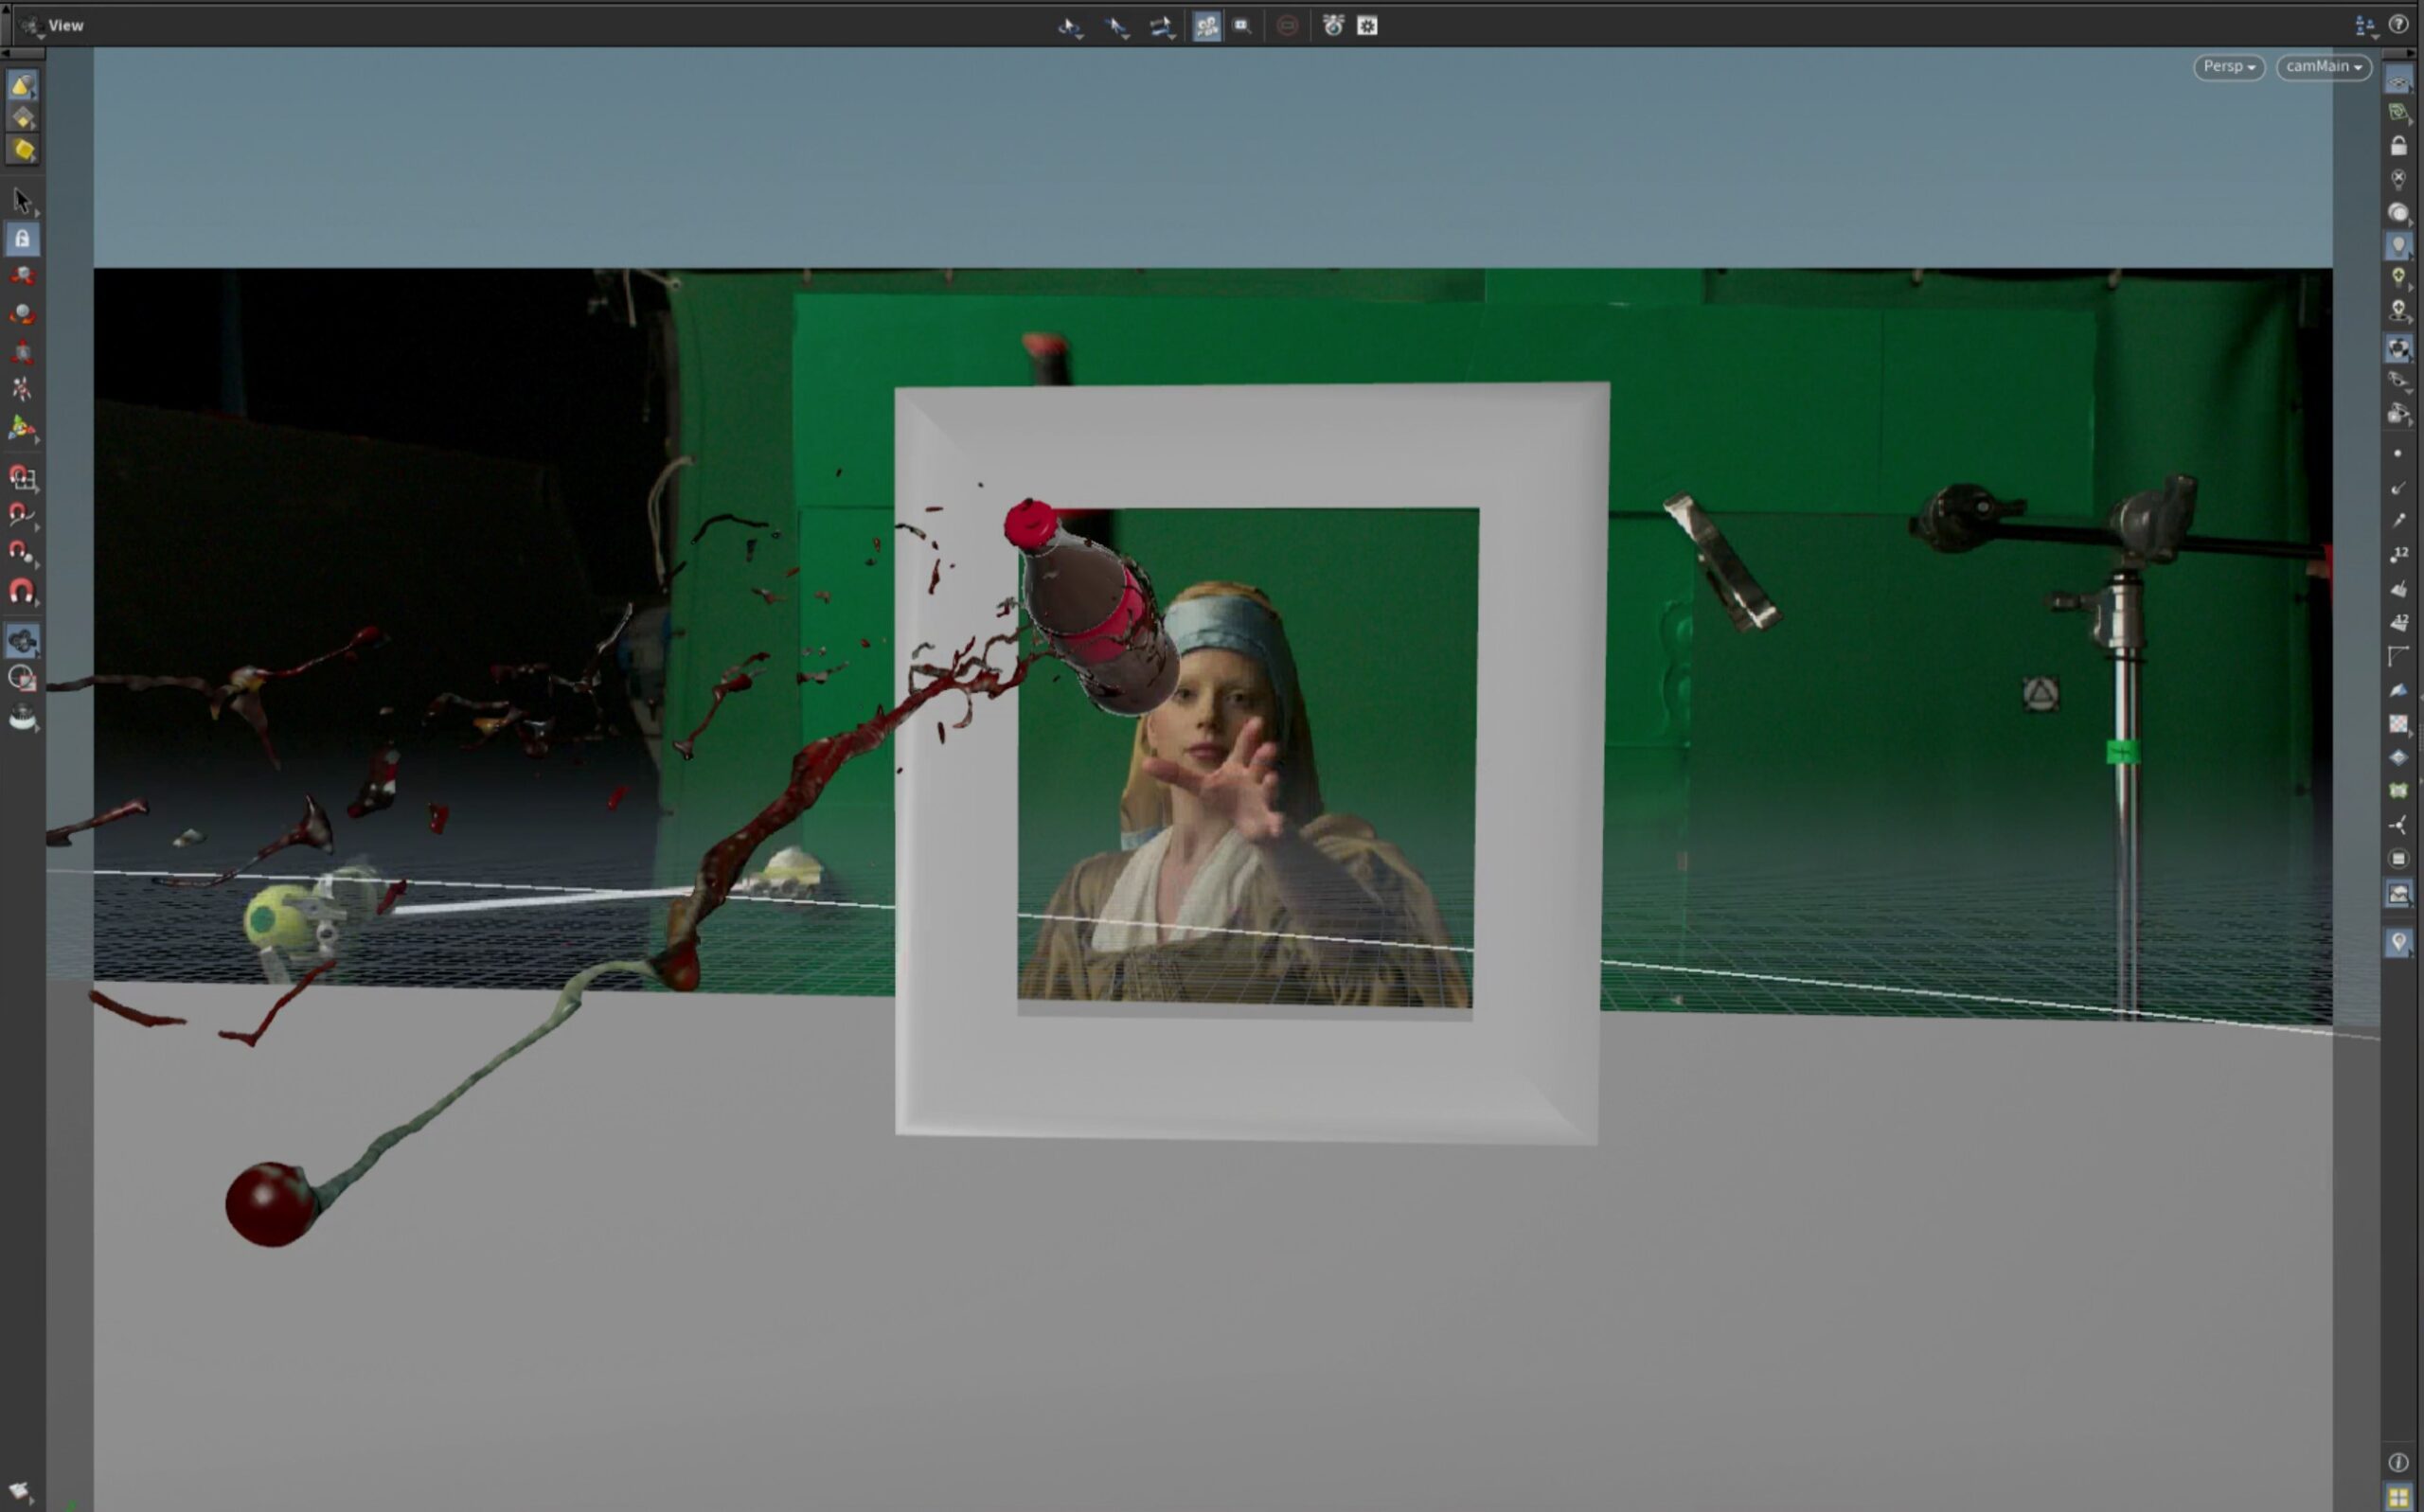The image size is (2424, 1512).
Task: Toggle display points dot icon
Action: (x=2398, y=454)
